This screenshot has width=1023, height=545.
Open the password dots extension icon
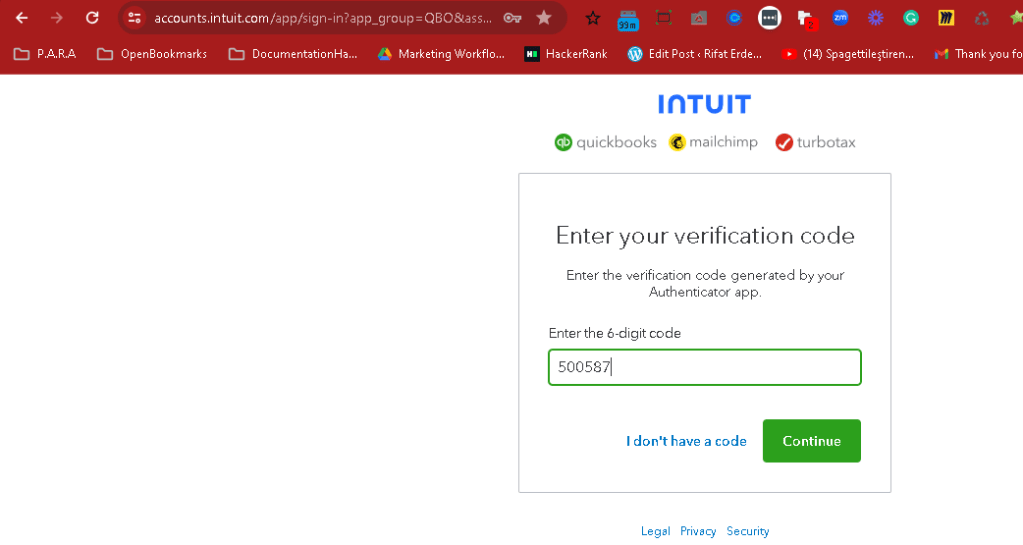tap(769, 18)
